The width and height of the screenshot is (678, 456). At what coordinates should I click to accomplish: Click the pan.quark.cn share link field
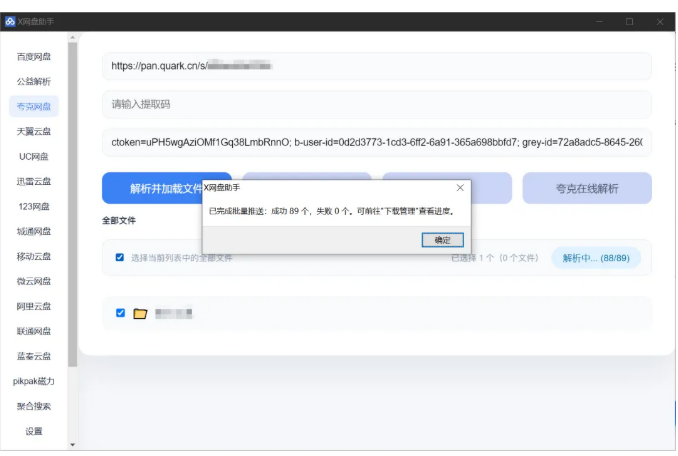376,66
